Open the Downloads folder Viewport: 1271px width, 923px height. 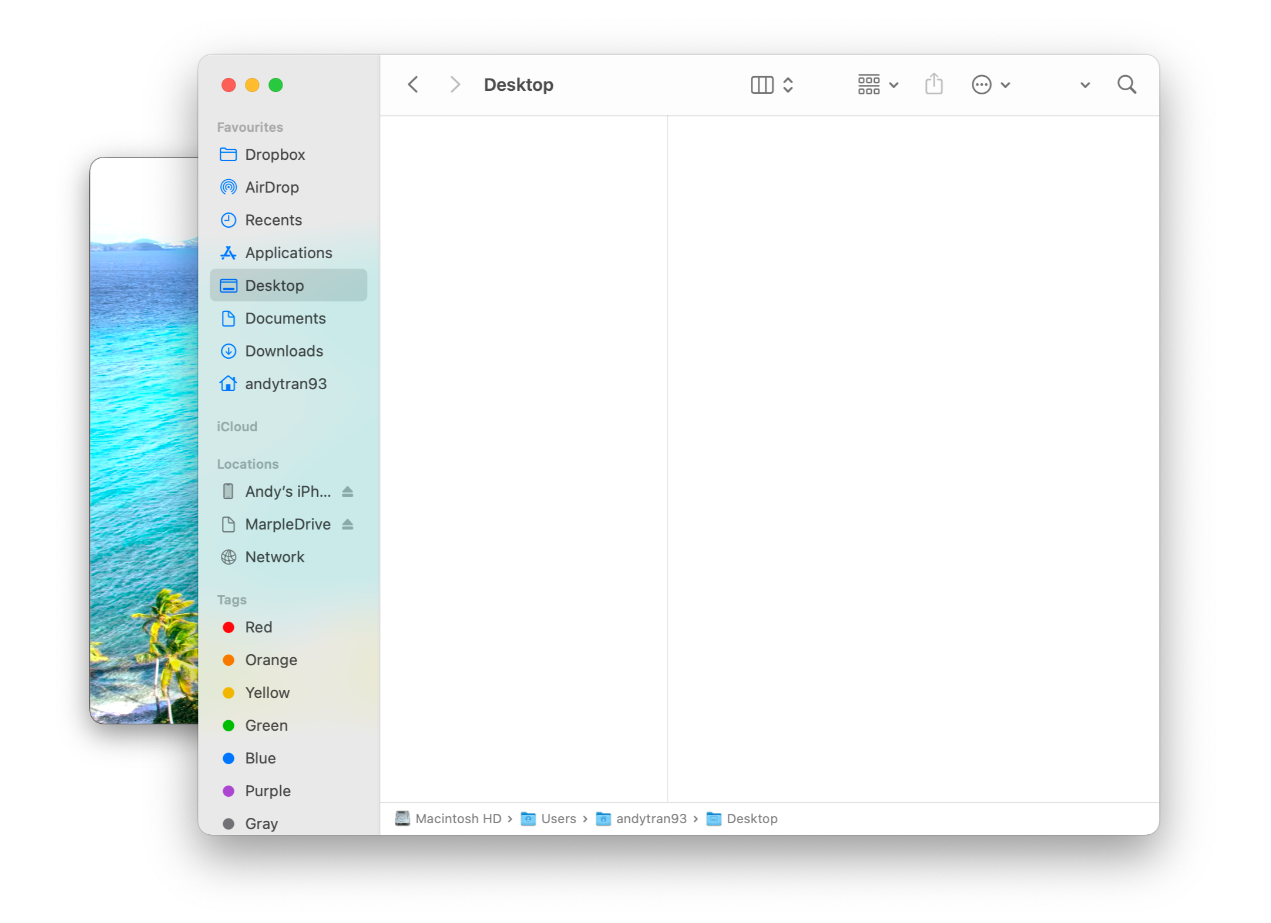[283, 350]
